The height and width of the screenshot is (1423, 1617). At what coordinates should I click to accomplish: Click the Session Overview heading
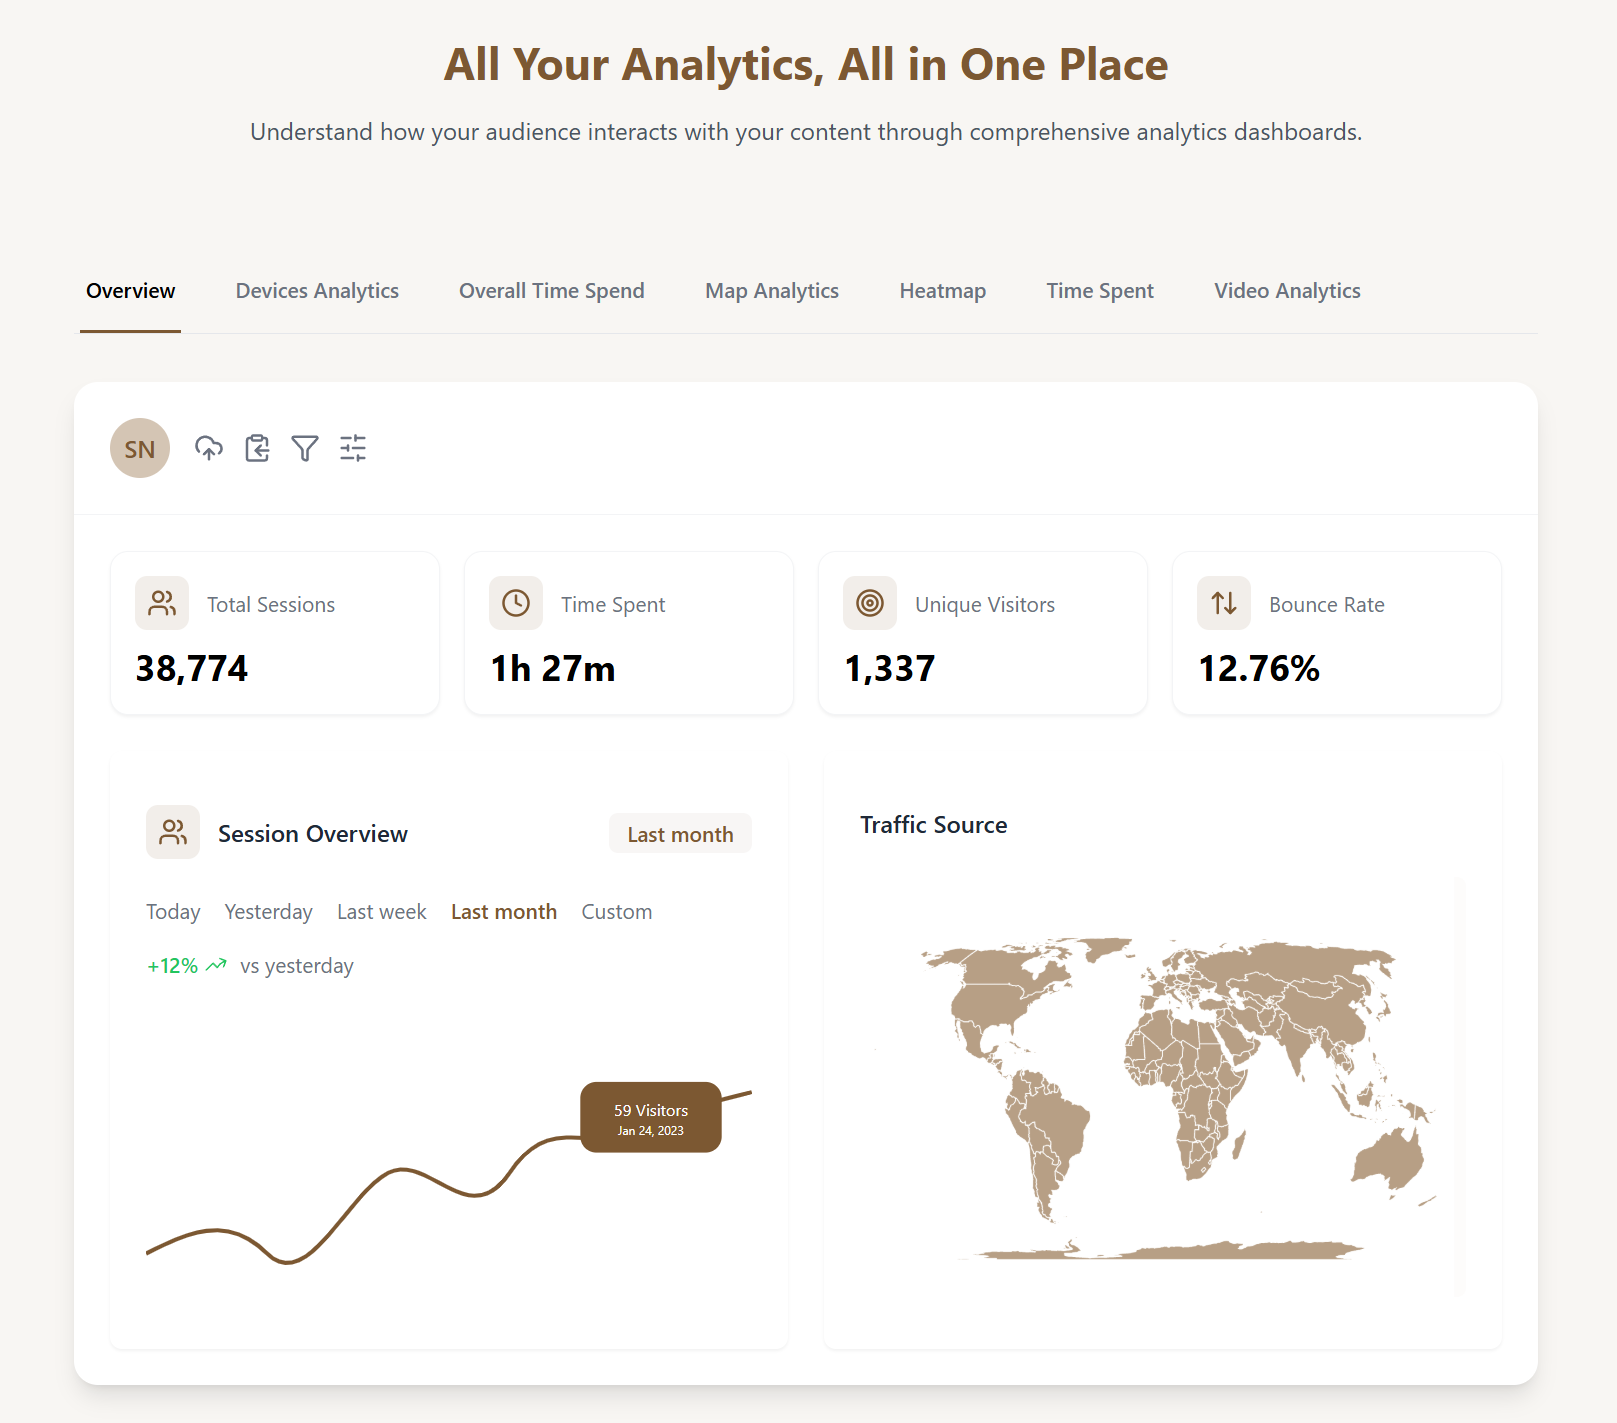[313, 834]
